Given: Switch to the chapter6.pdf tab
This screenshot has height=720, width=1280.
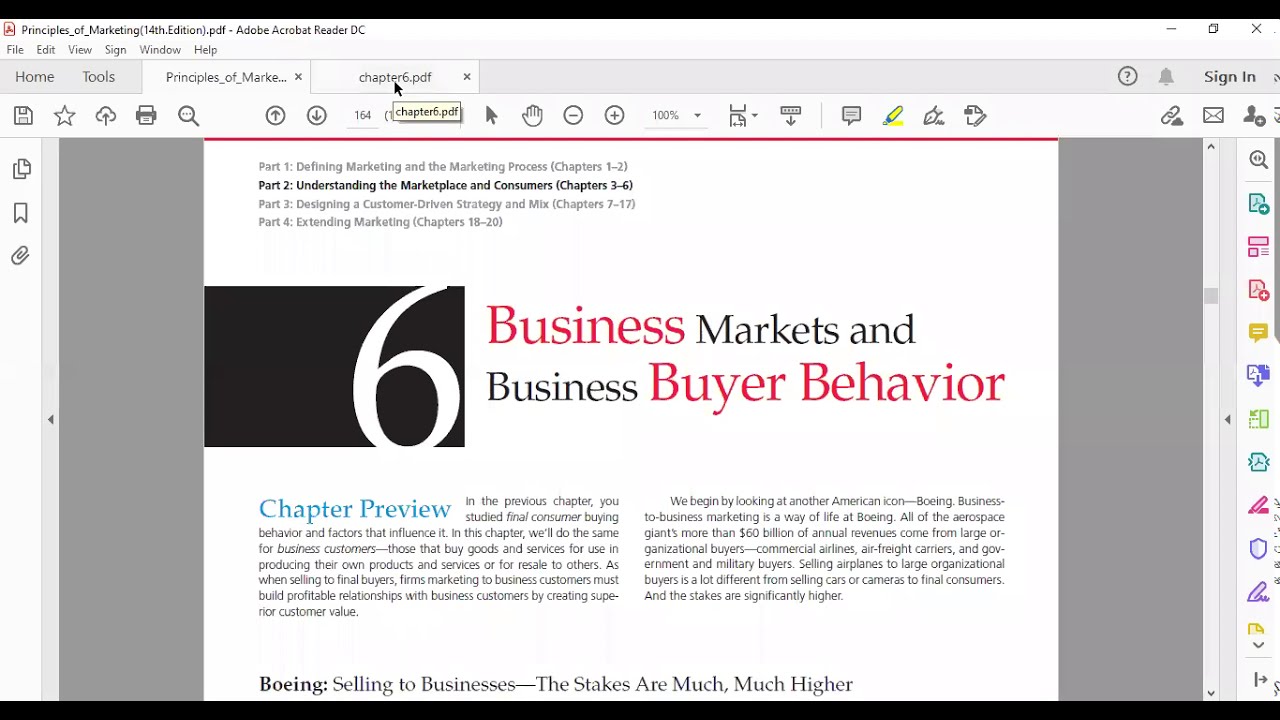Looking at the screenshot, I should (x=395, y=77).
